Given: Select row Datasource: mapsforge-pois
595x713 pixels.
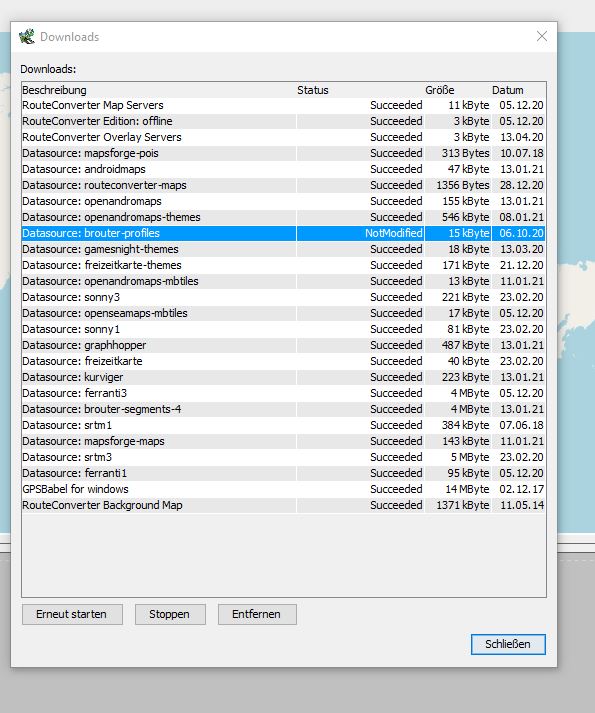Looking at the screenshot, I should click(283, 153).
